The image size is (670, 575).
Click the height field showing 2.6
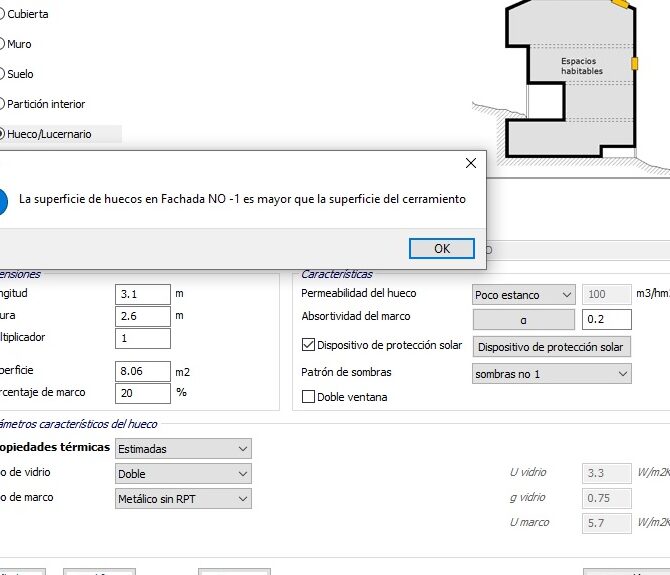(x=143, y=316)
